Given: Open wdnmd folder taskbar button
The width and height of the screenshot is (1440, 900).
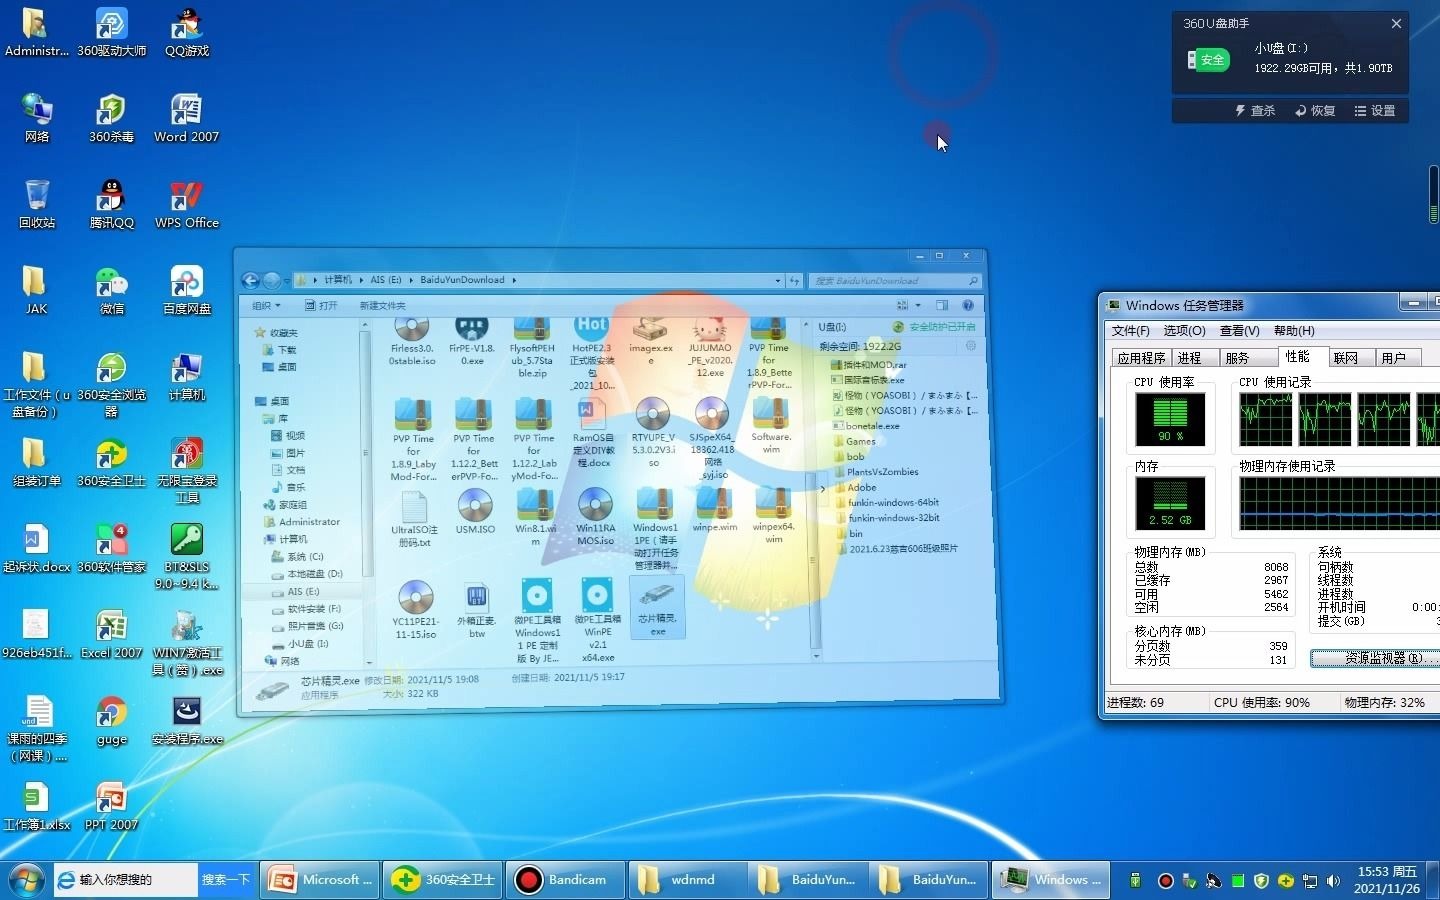Looking at the screenshot, I should coord(686,880).
